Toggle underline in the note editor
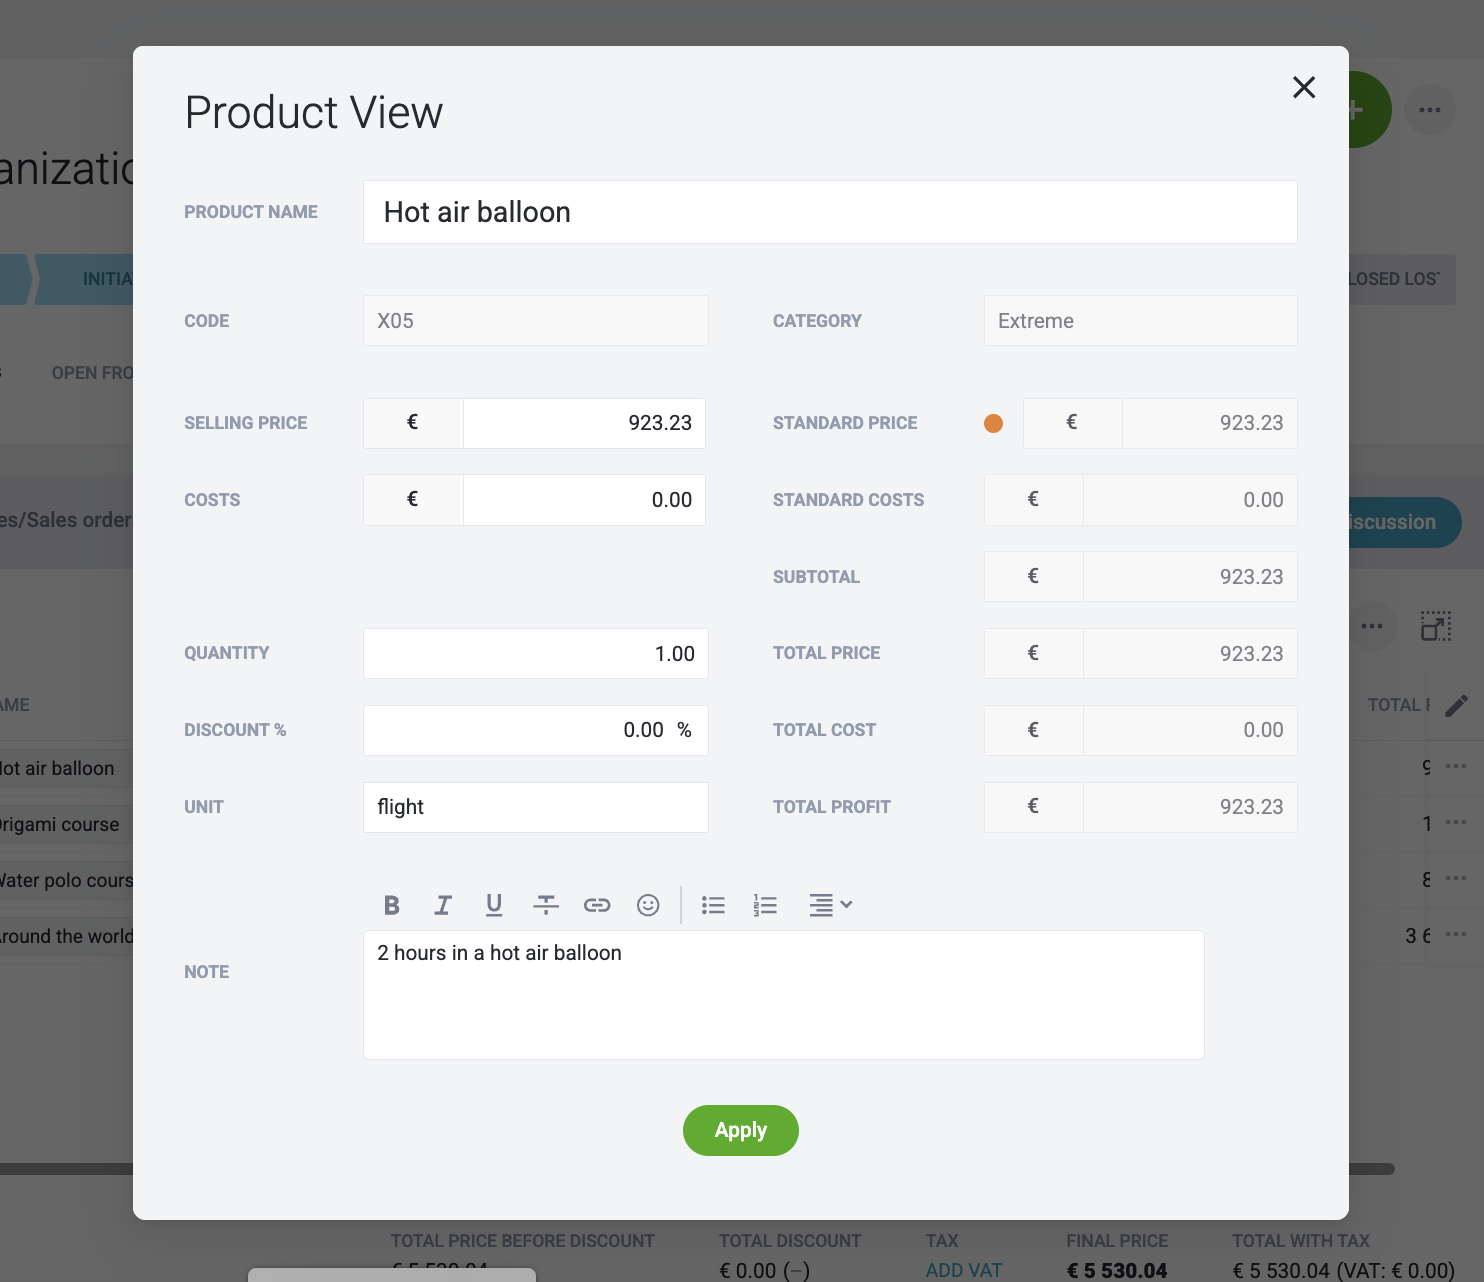 [494, 905]
